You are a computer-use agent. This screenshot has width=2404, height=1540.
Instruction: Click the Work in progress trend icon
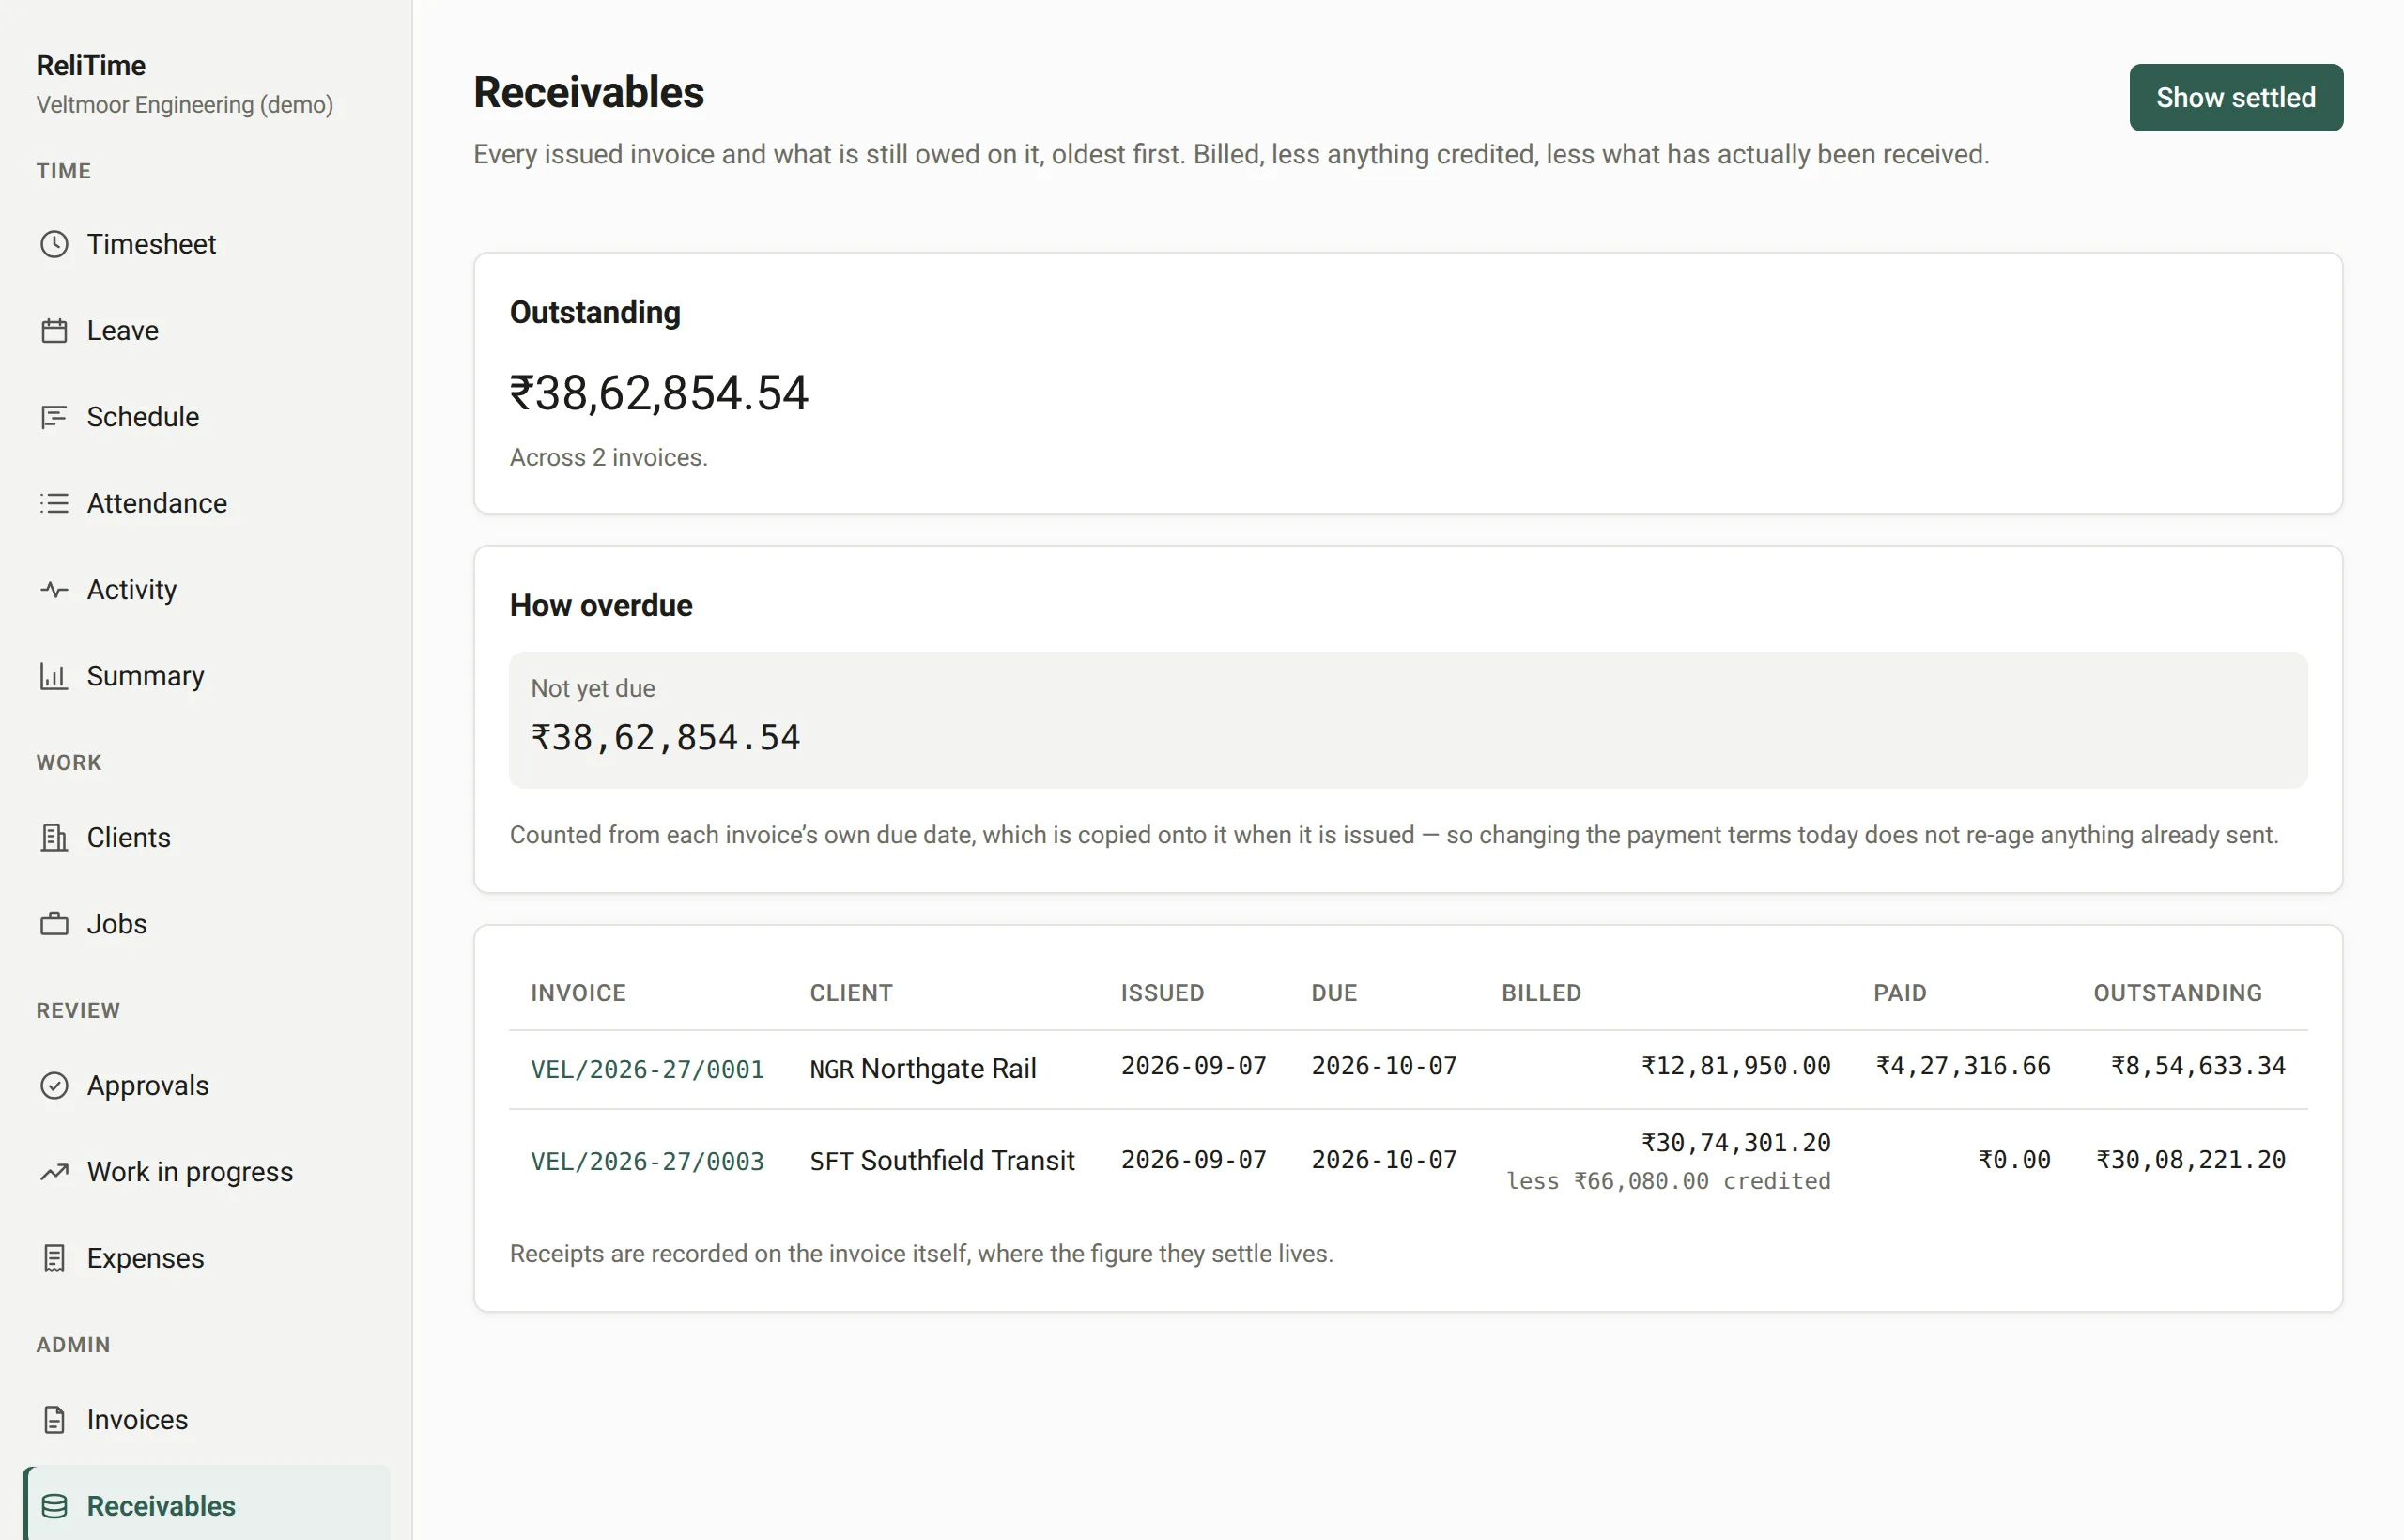(54, 1172)
